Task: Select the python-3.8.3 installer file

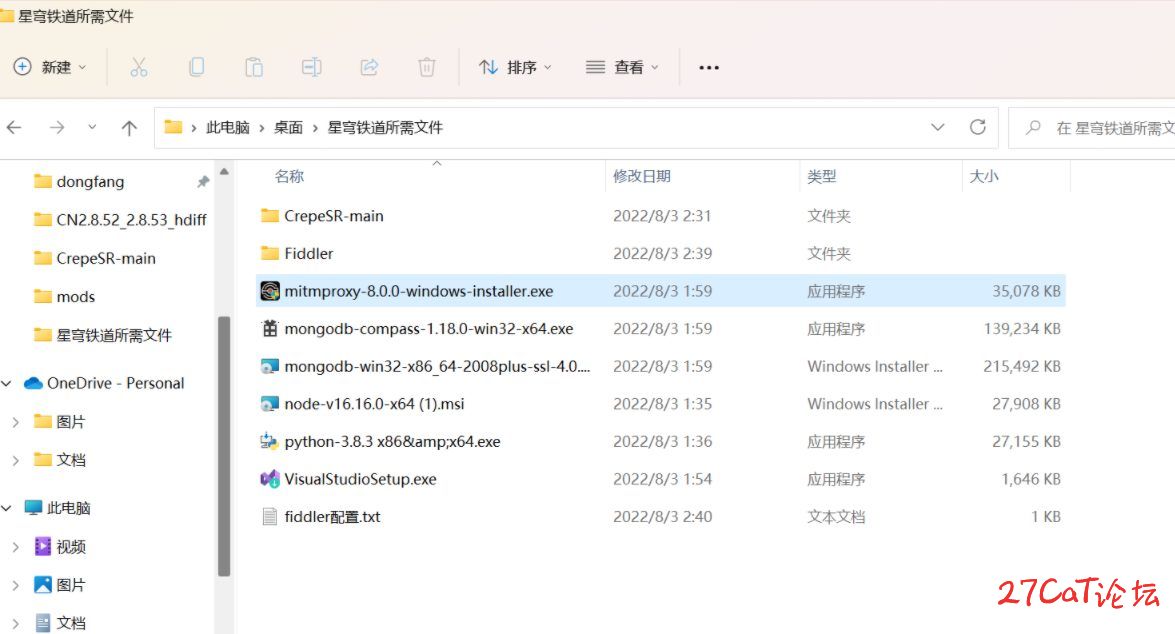Action: (x=660, y=441)
